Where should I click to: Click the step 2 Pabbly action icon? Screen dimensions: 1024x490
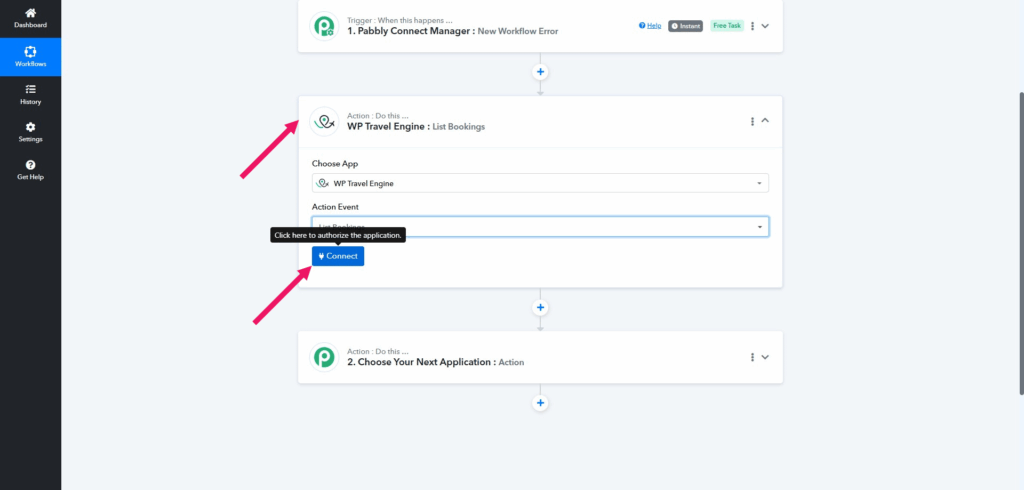coord(324,357)
